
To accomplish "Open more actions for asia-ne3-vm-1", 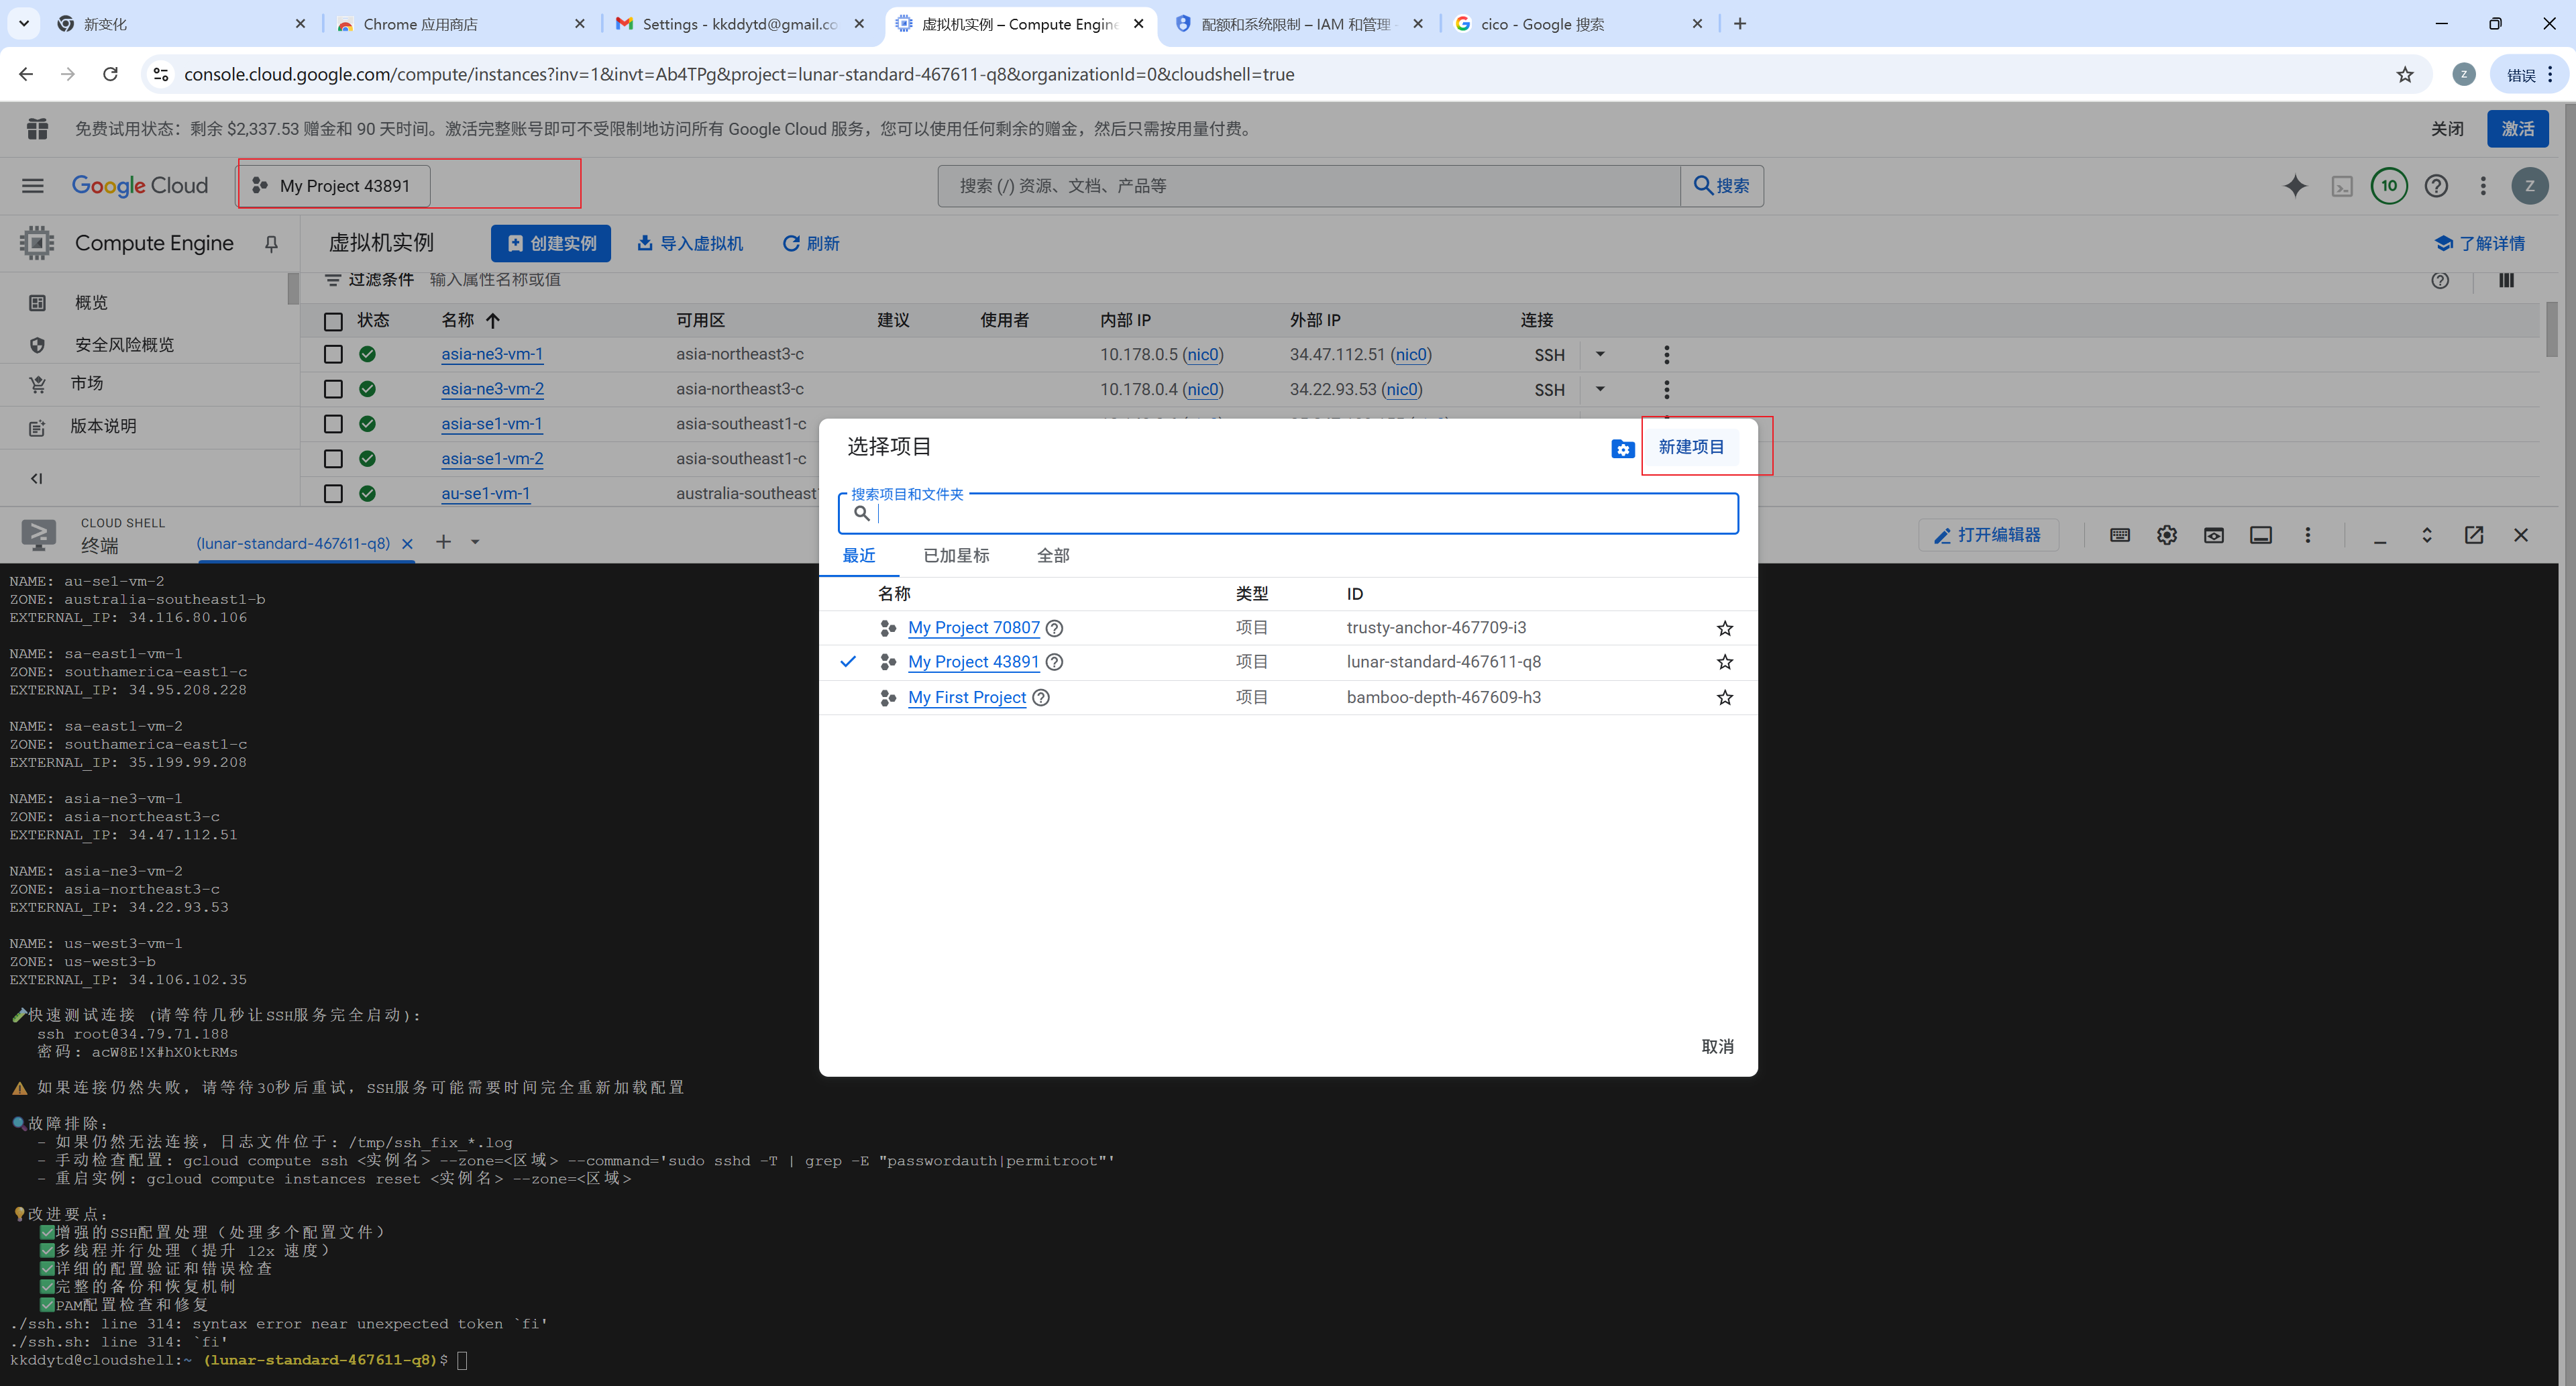I will tap(1666, 355).
